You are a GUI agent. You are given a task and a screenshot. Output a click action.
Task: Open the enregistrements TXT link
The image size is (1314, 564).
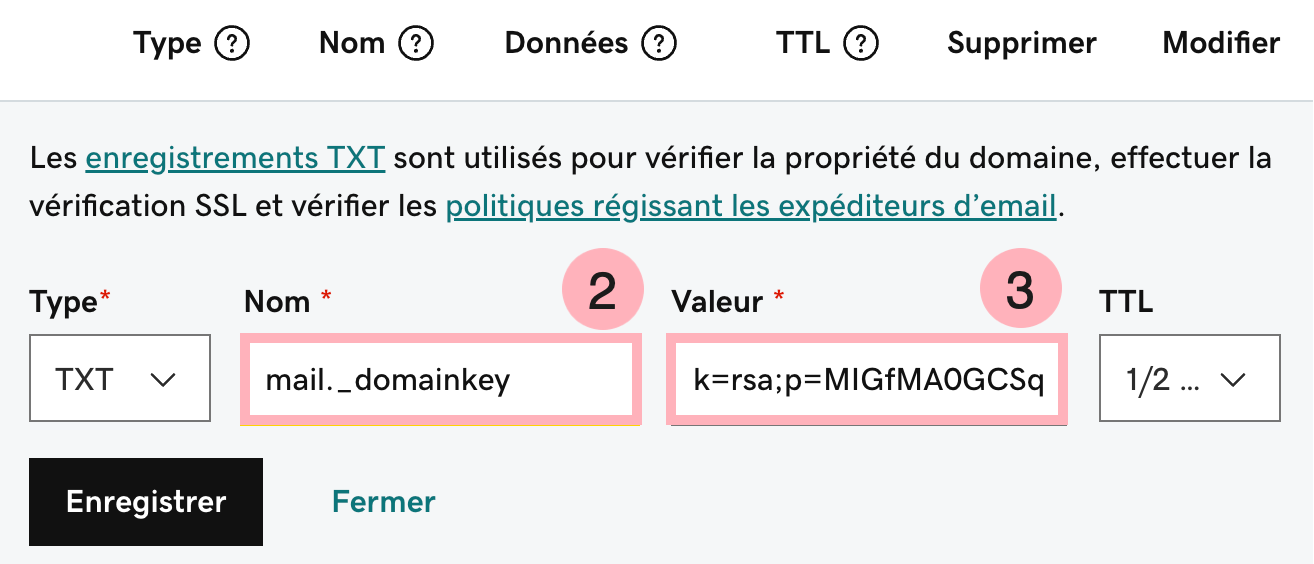click(236, 158)
